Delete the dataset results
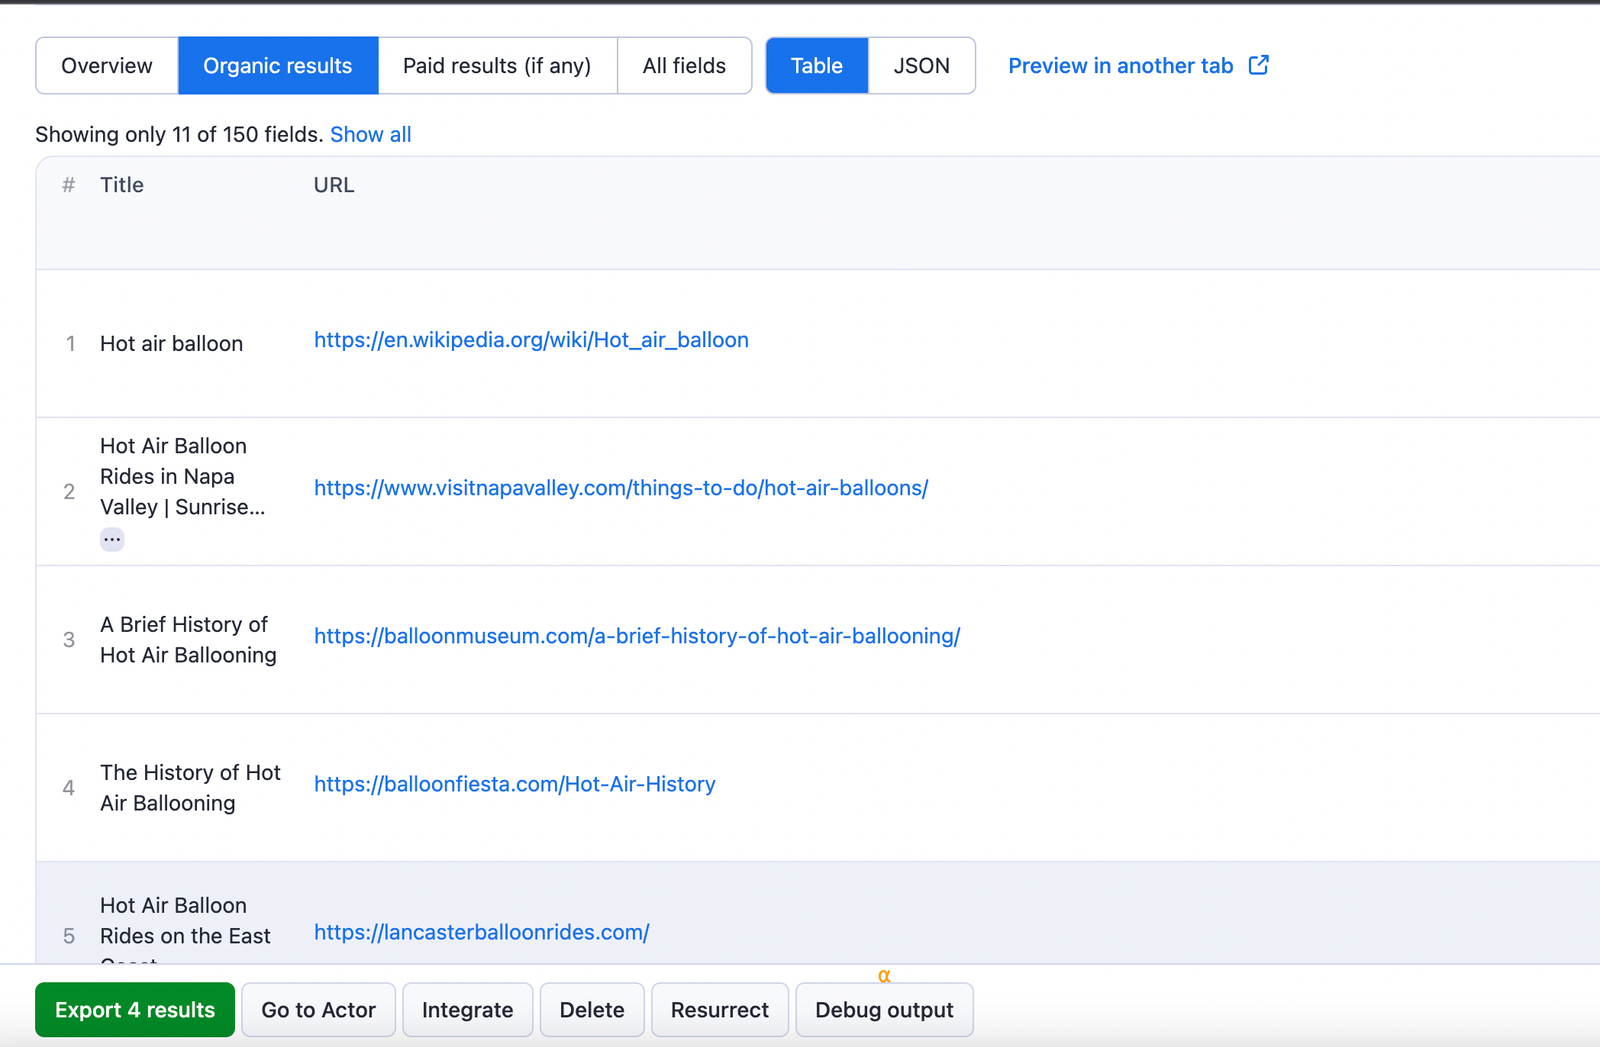Image resolution: width=1600 pixels, height=1047 pixels. point(591,1009)
